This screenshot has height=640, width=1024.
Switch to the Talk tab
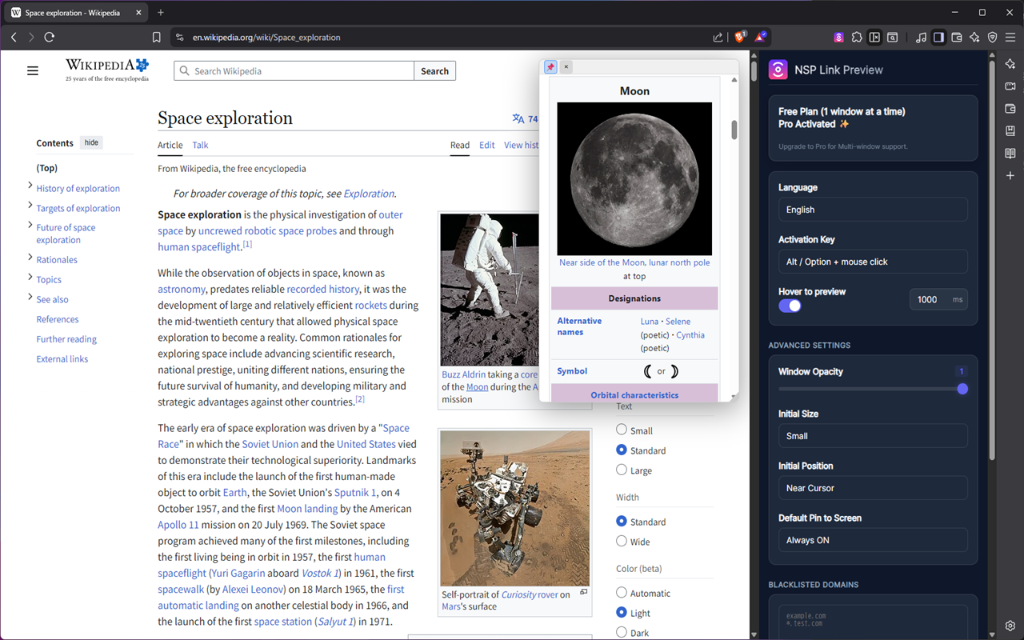click(x=200, y=145)
